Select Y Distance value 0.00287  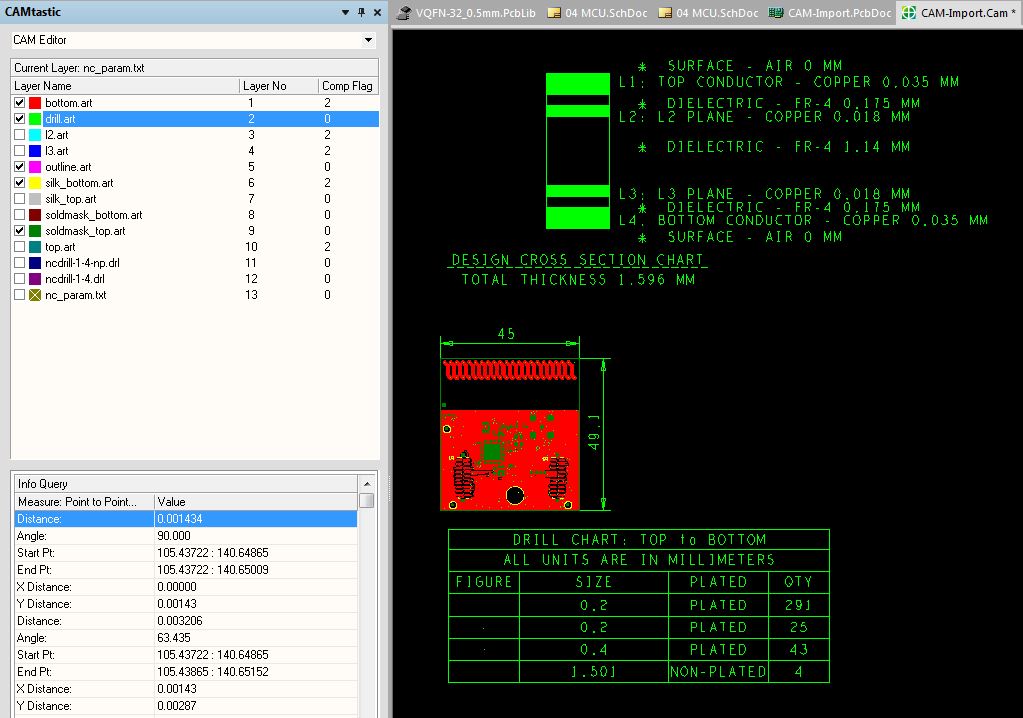(x=177, y=706)
